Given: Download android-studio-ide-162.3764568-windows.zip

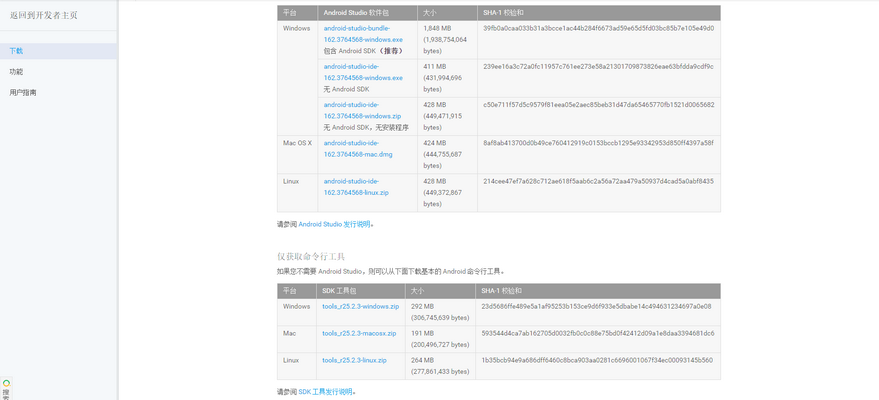Looking at the screenshot, I should pyautogui.click(x=362, y=110).
